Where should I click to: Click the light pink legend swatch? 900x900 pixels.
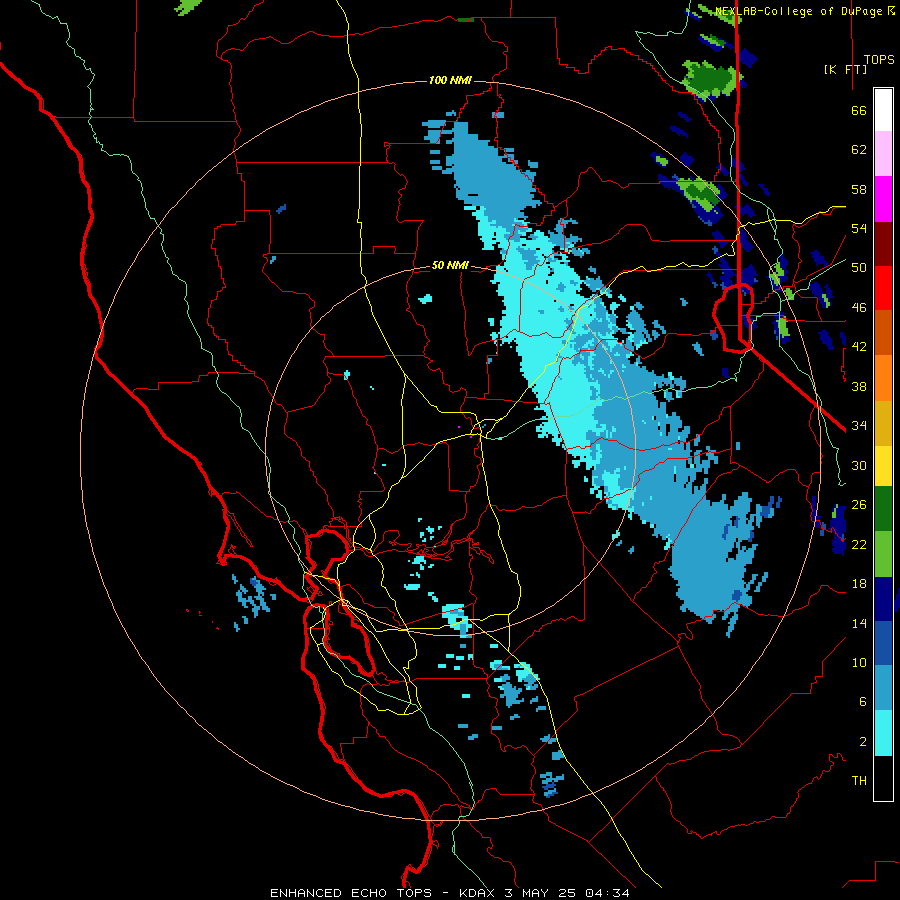[883, 153]
